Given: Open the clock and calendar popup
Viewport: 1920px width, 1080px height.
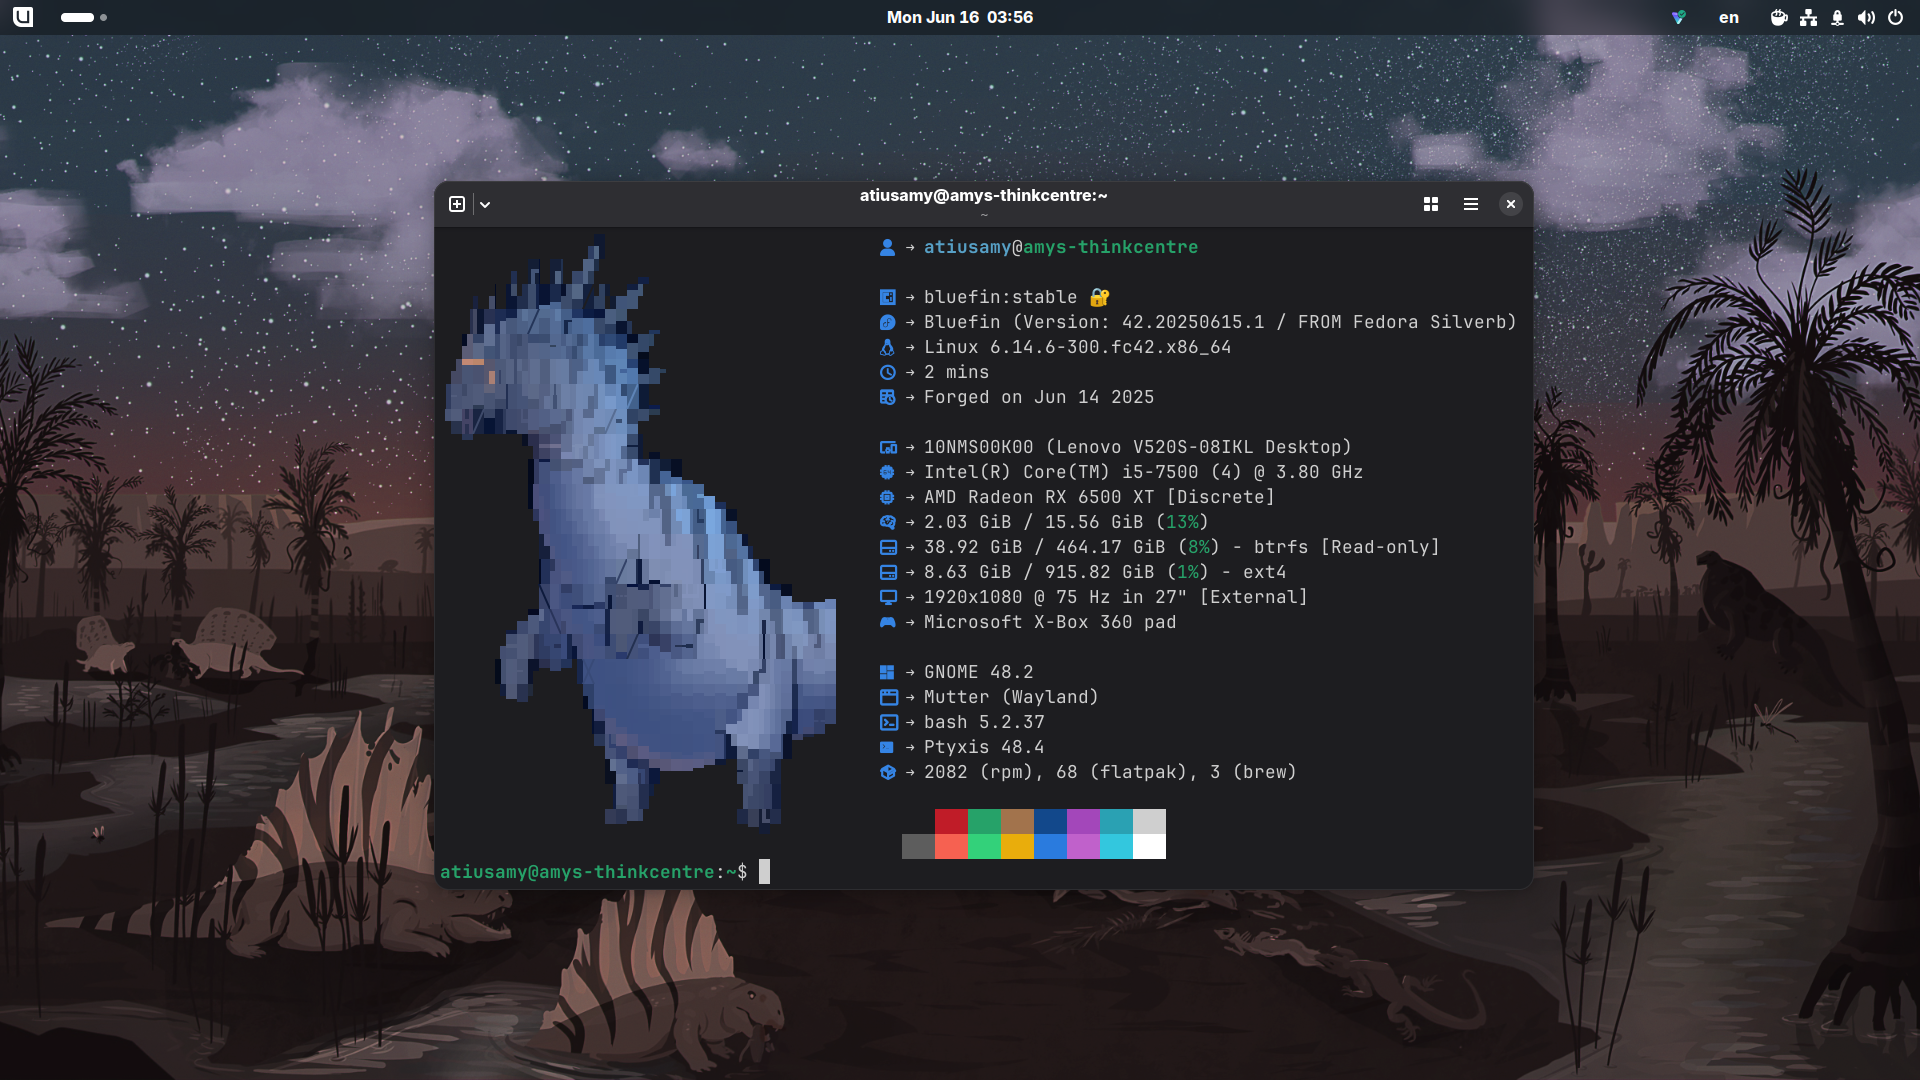Looking at the screenshot, I should 960,17.
